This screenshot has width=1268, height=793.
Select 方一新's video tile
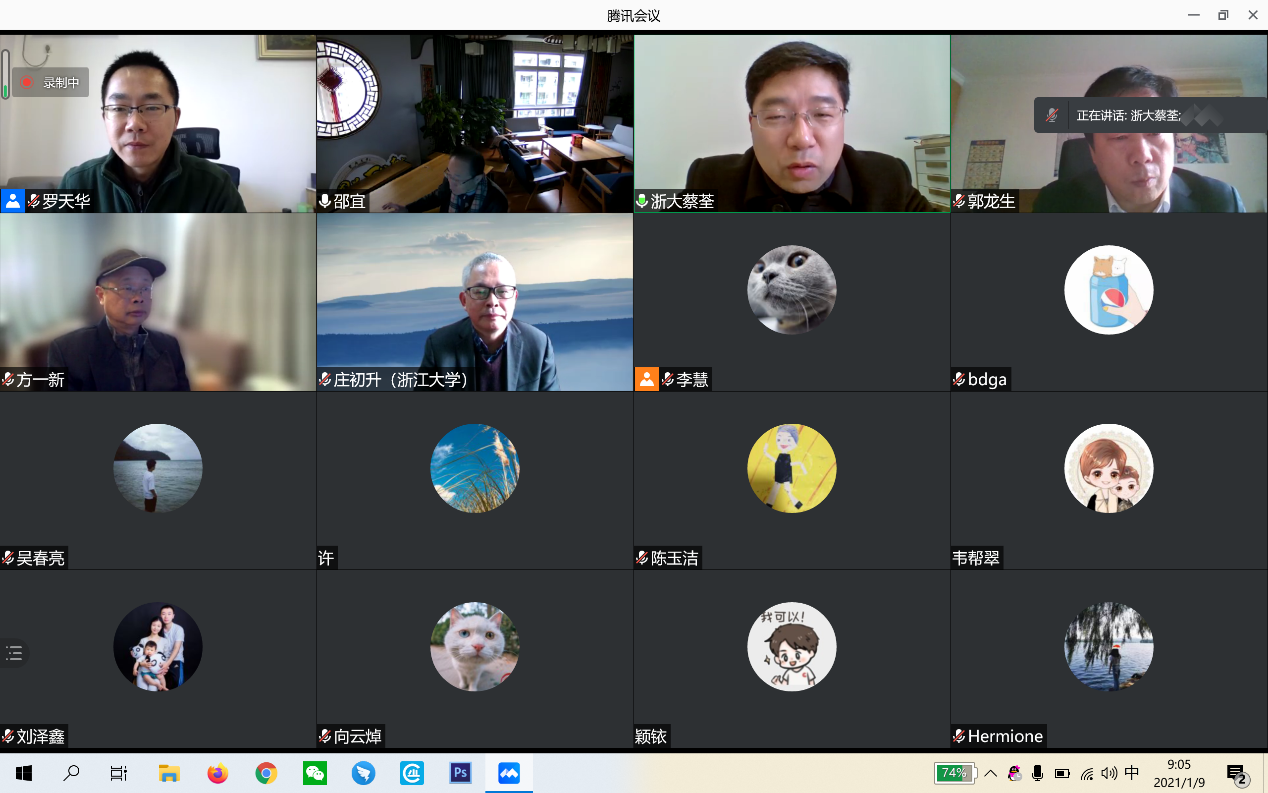pyautogui.click(x=158, y=302)
